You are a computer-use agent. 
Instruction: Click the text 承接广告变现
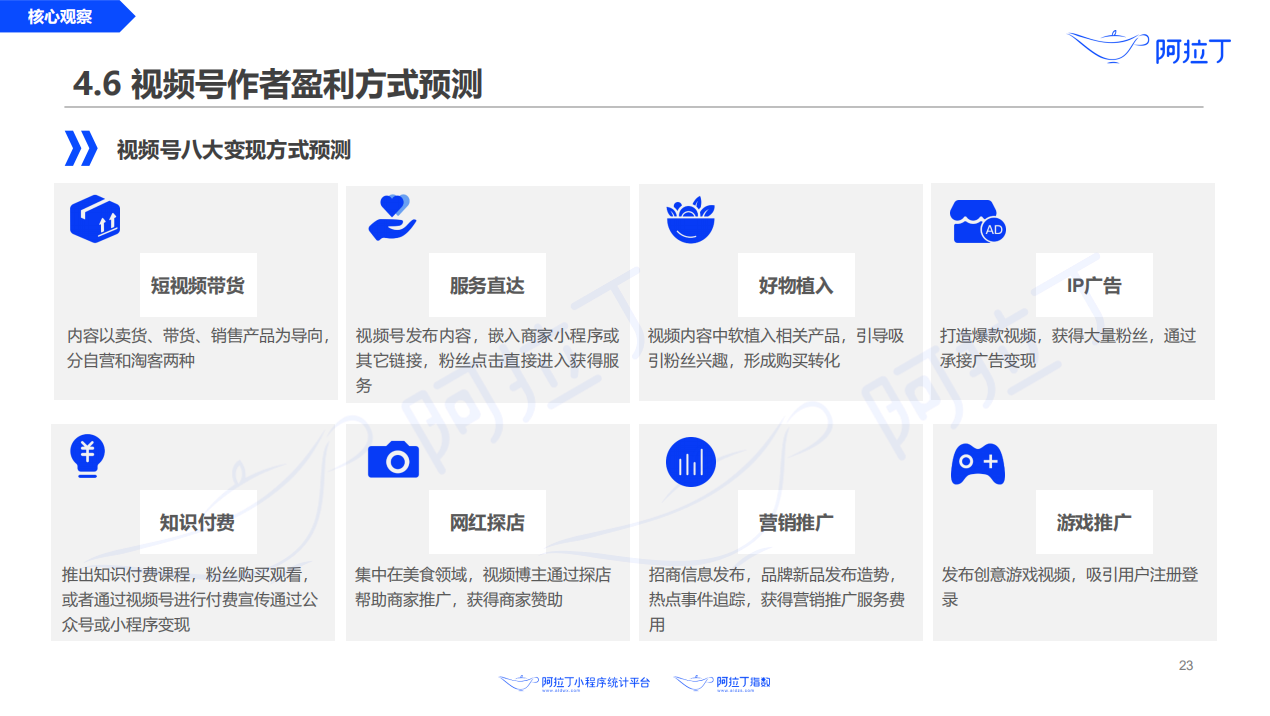tap(987, 360)
